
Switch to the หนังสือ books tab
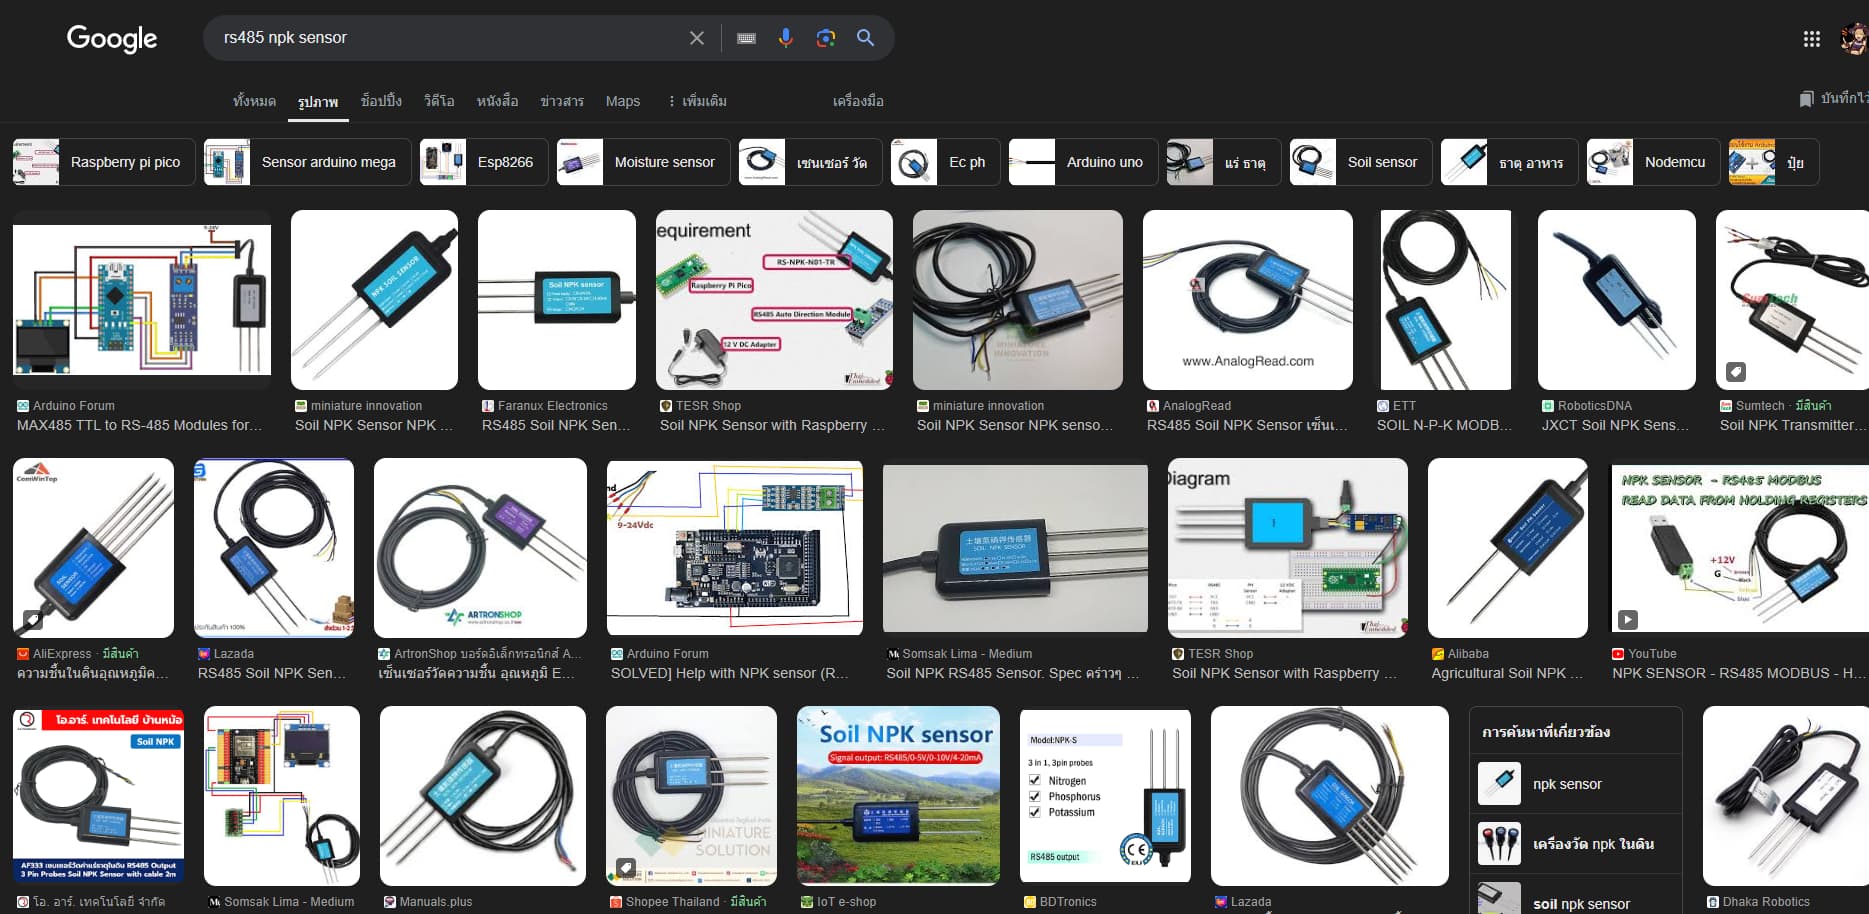coord(497,101)
